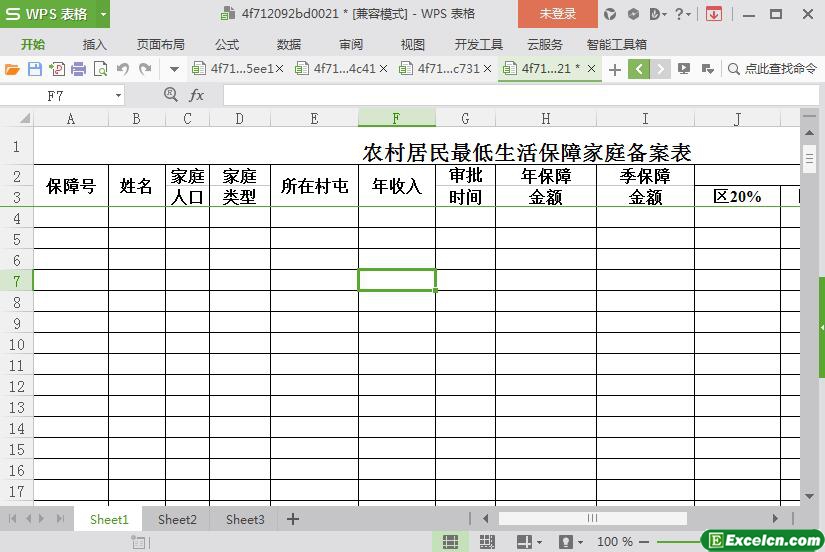The image size is (825, 552).
Task: Click the zoom magnifier beside formula bar
Action: tap(170, 95)
